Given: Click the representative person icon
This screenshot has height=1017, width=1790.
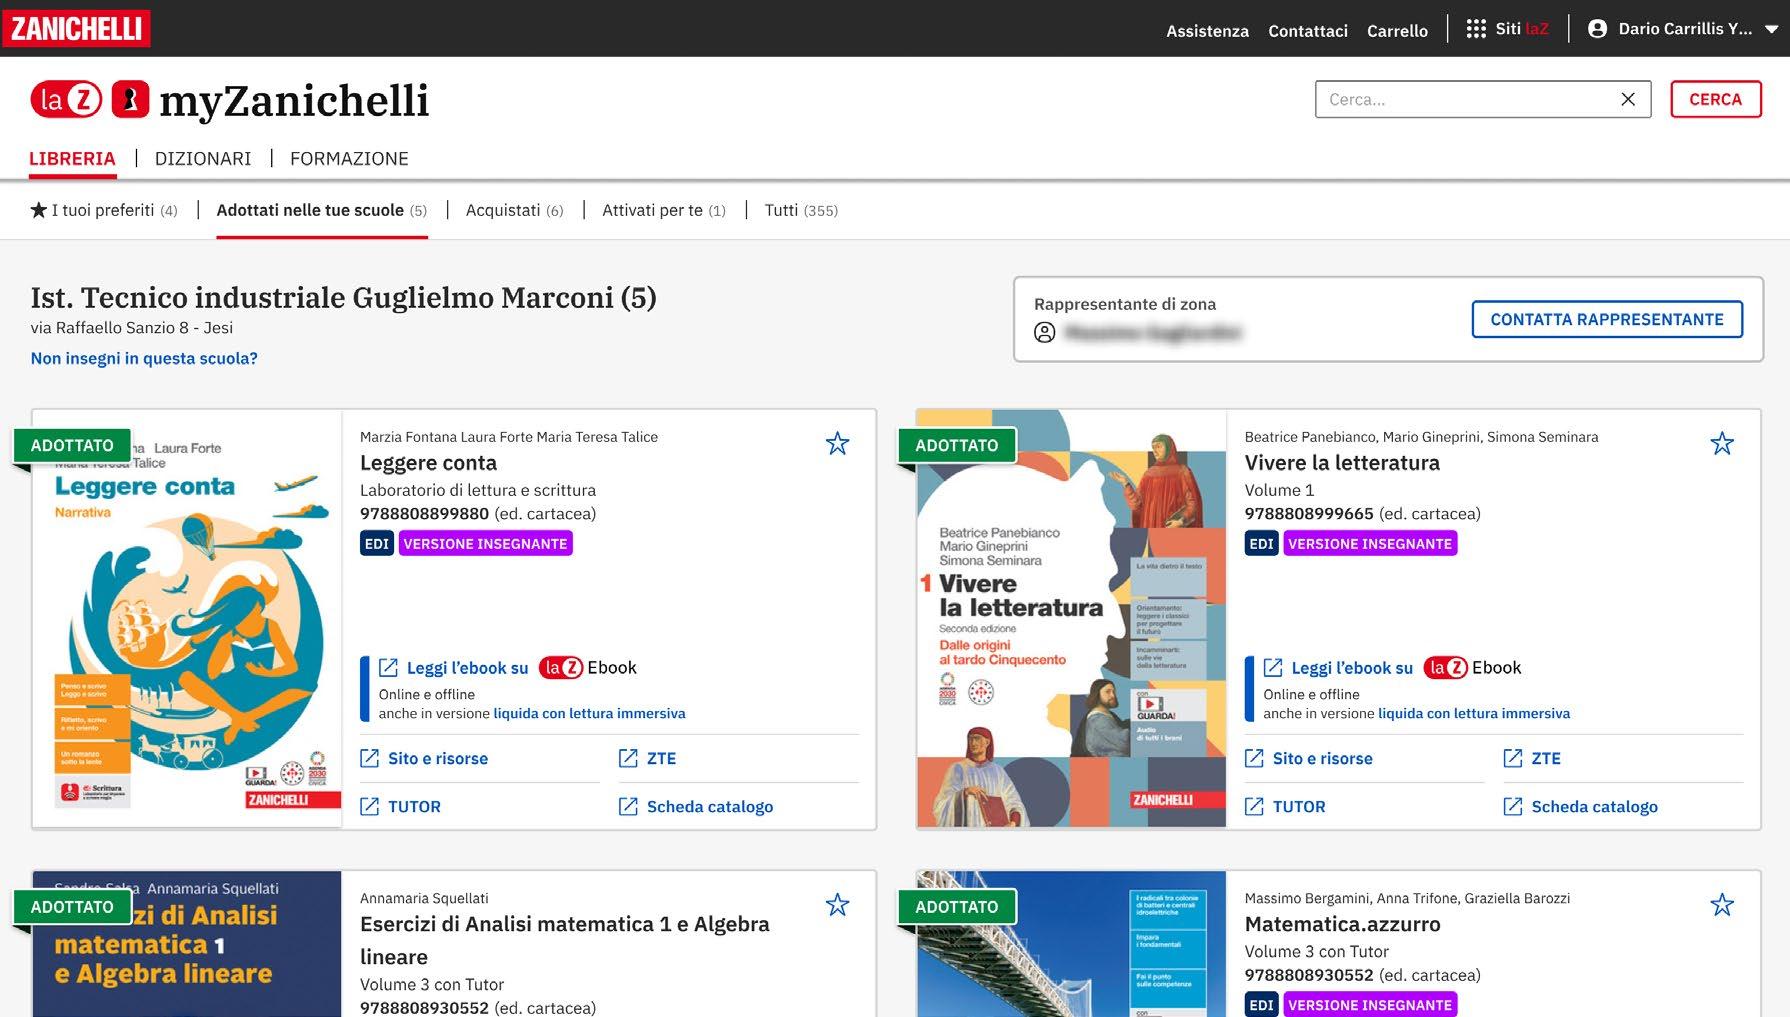Looking at the screenshot, I should [x=1042, y=333].
